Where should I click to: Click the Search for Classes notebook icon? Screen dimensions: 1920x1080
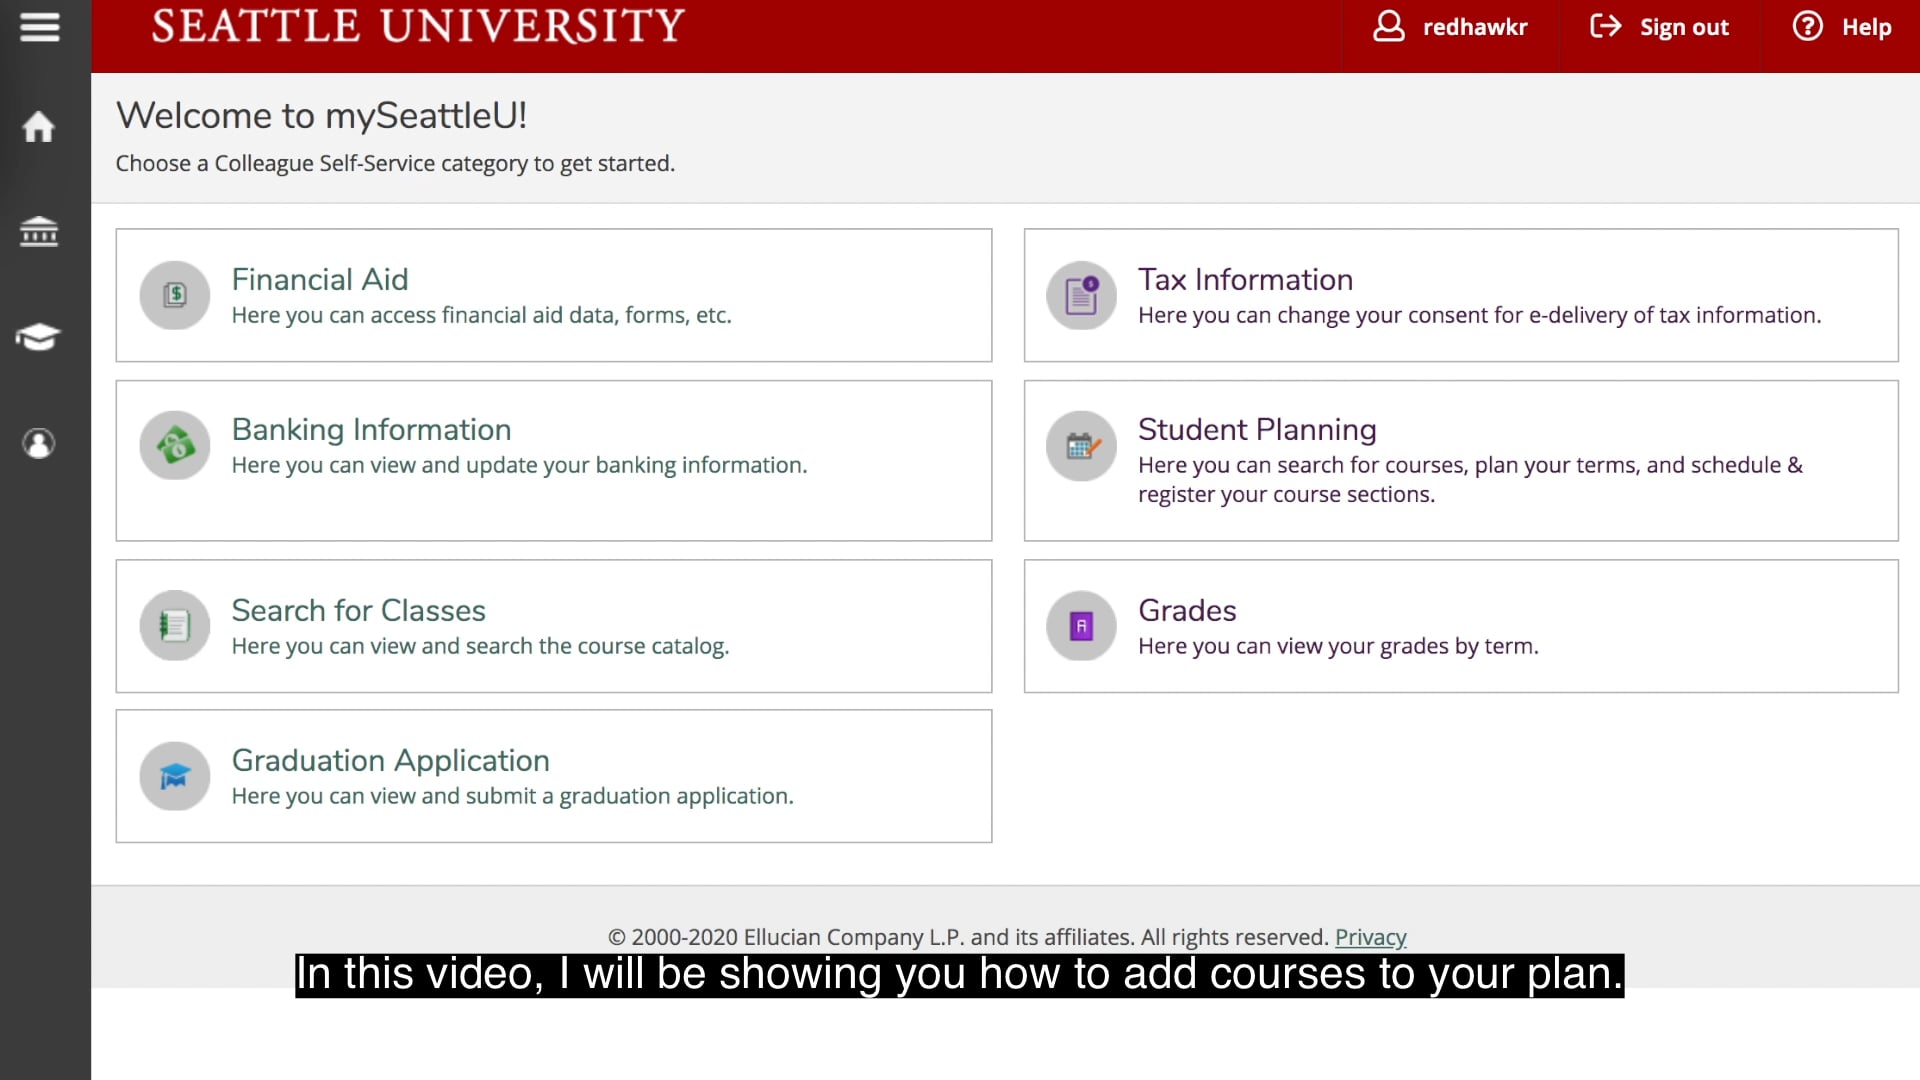tap(175, 626)
